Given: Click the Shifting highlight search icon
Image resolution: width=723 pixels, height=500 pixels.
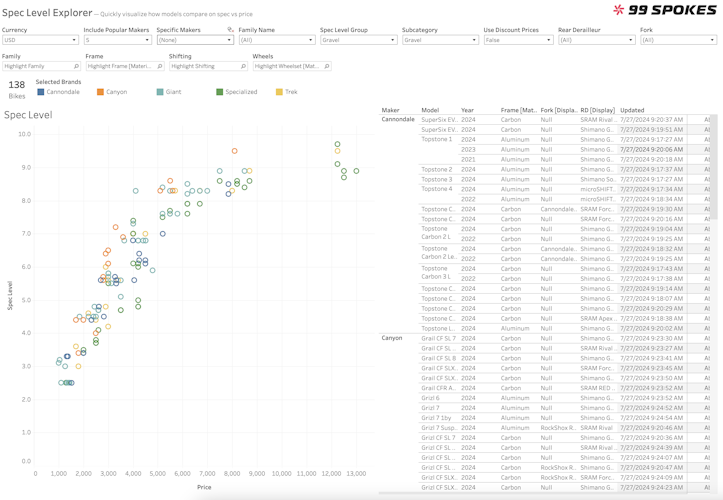Looking at the screenshot, I should tap(243, 66).
